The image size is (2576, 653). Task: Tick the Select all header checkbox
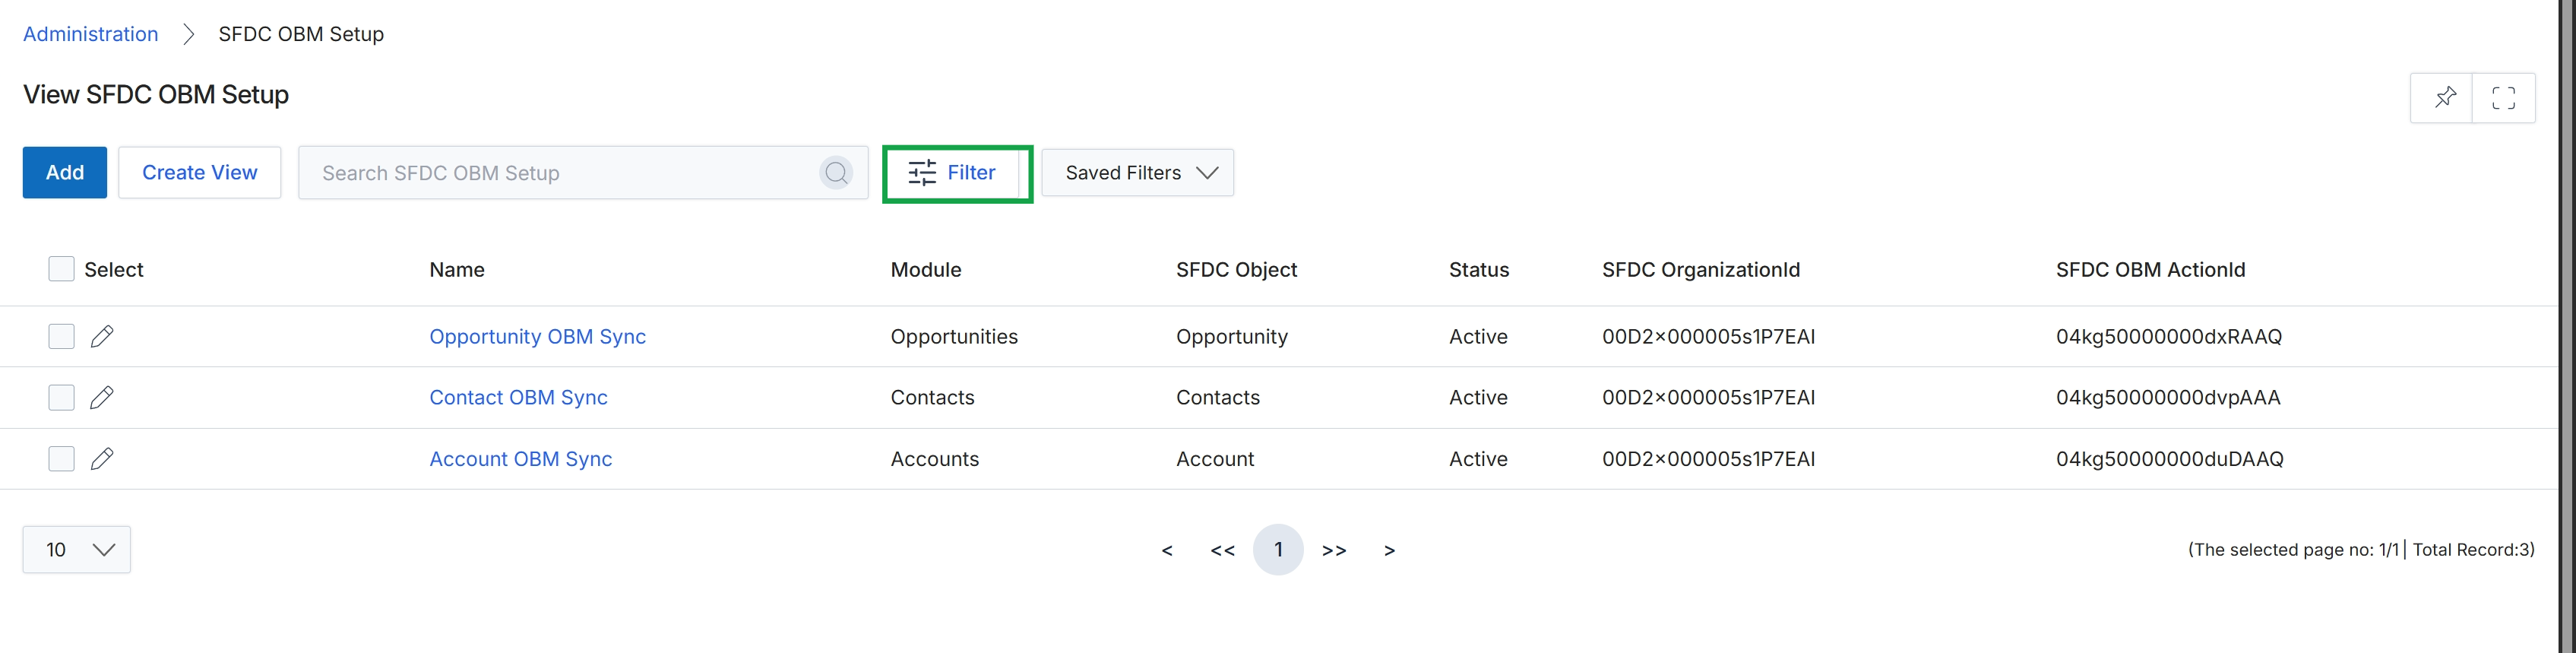pyautogui.click(x=61, y=269)
